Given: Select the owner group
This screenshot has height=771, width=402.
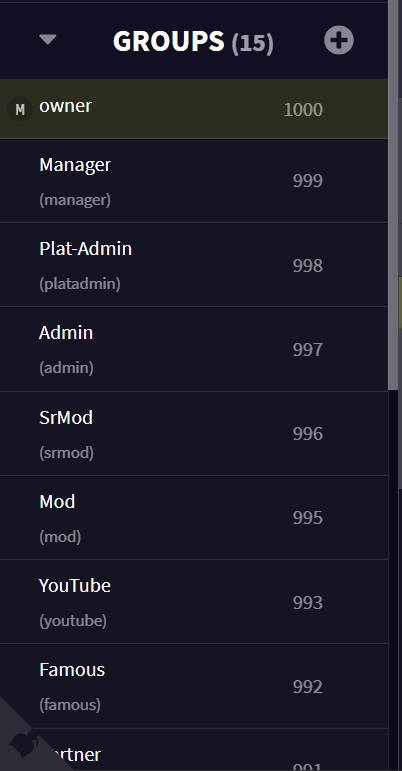Looking at the screenshot, I should (x=194, y=109).
